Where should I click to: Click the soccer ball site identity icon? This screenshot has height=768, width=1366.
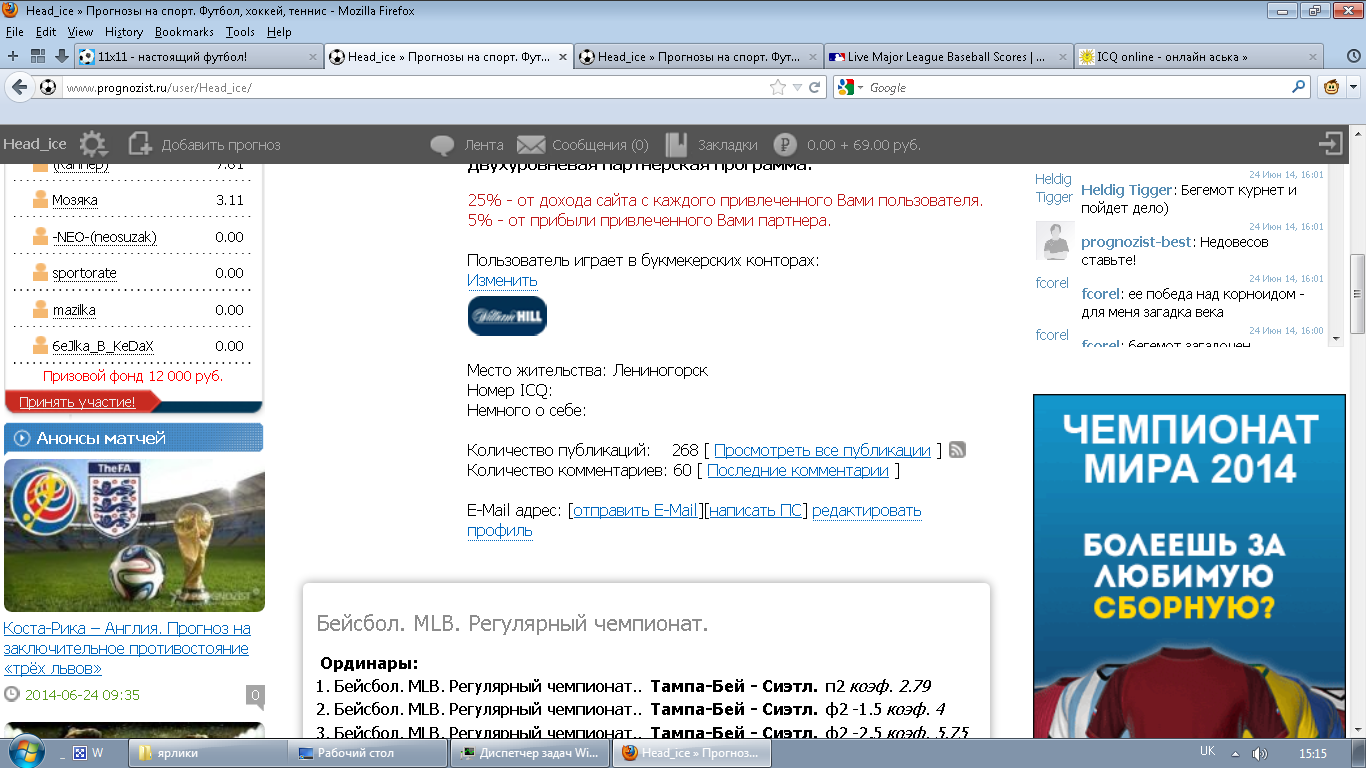click(x=47, y=87)
